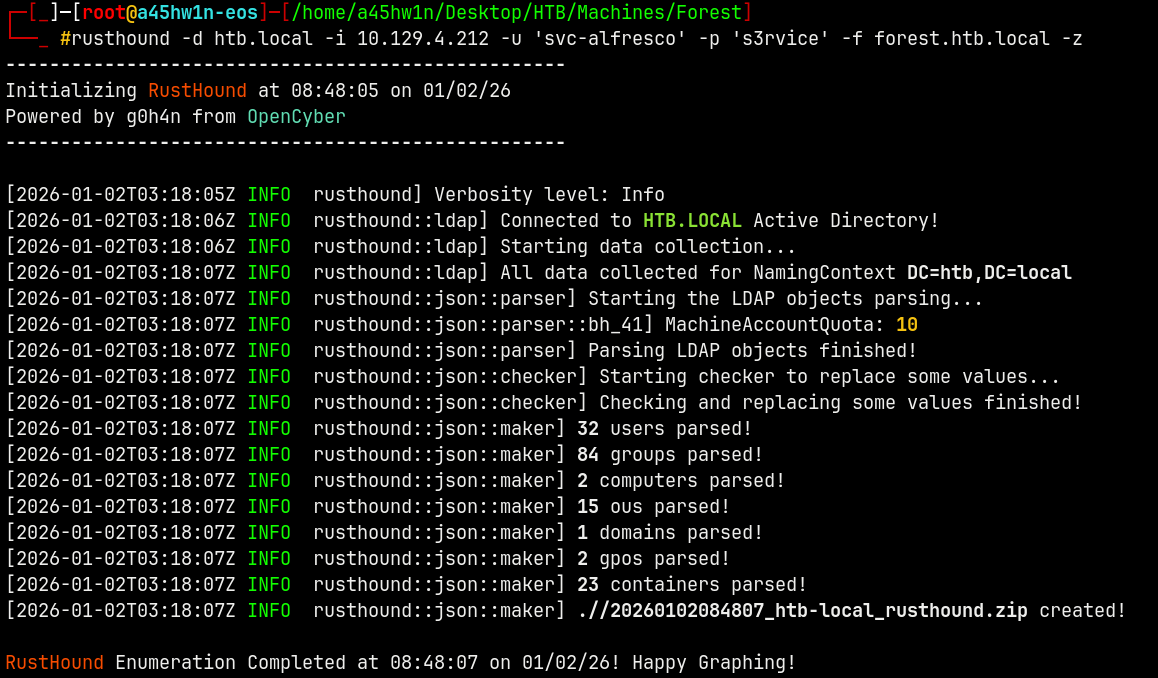Click the IP address 10.129.4.212

(423, 39)
